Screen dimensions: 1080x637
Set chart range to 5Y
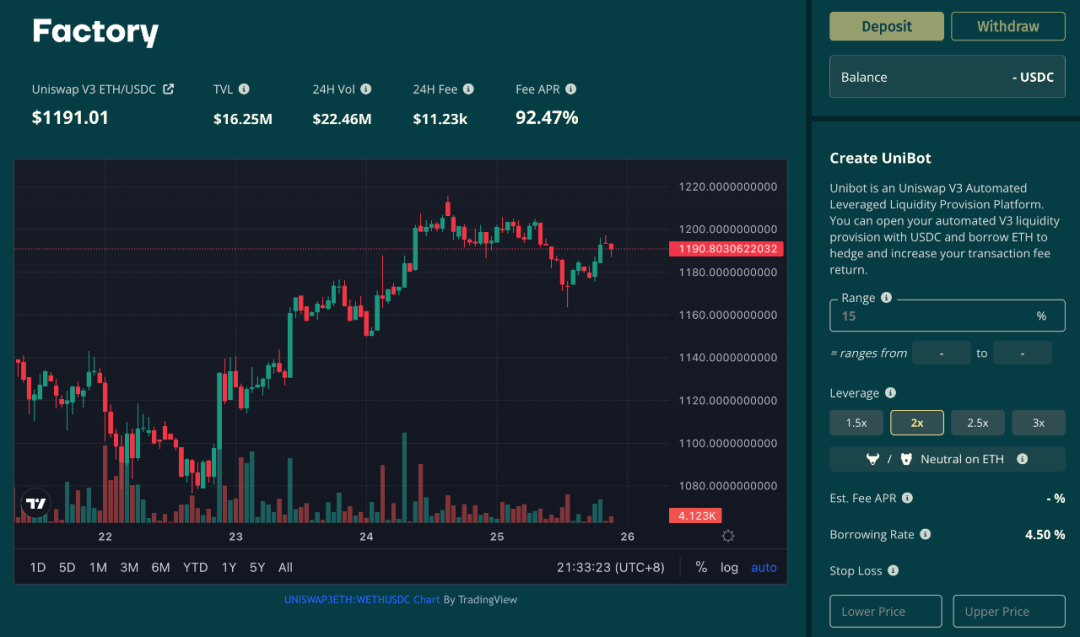point(257,567)
